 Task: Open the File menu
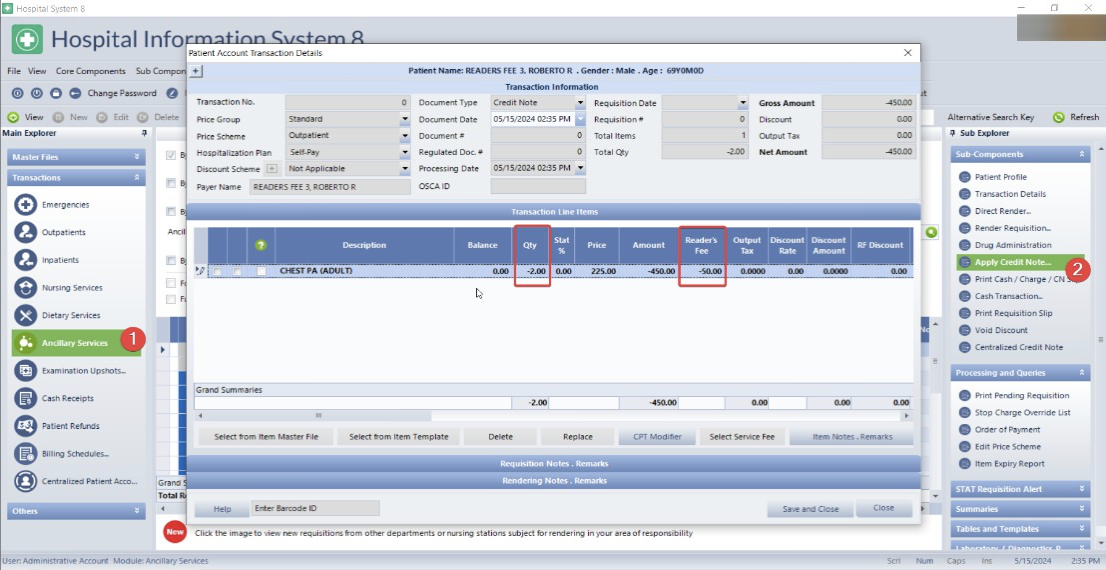14,71
